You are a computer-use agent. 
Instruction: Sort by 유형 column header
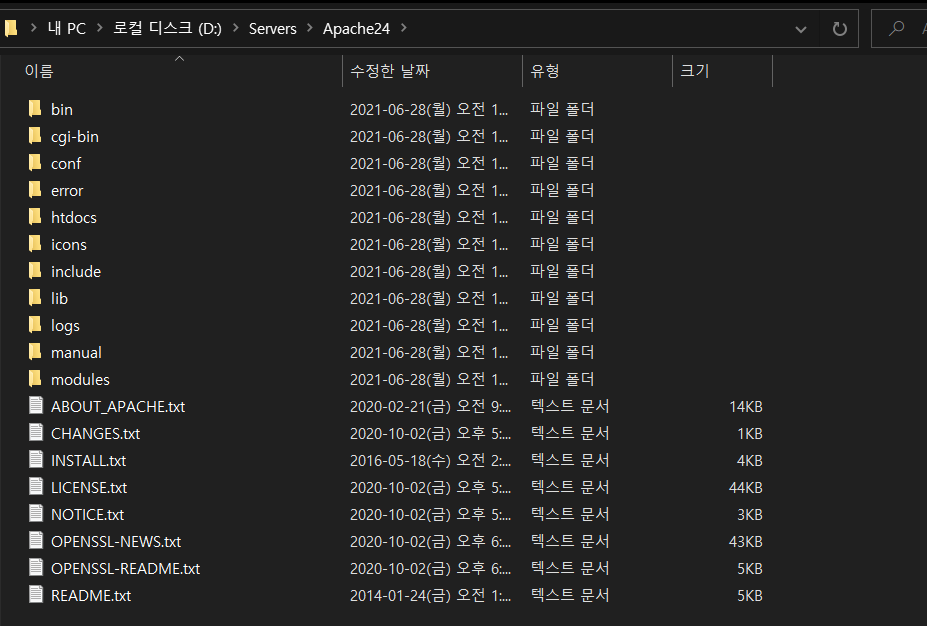pos(545,71)
